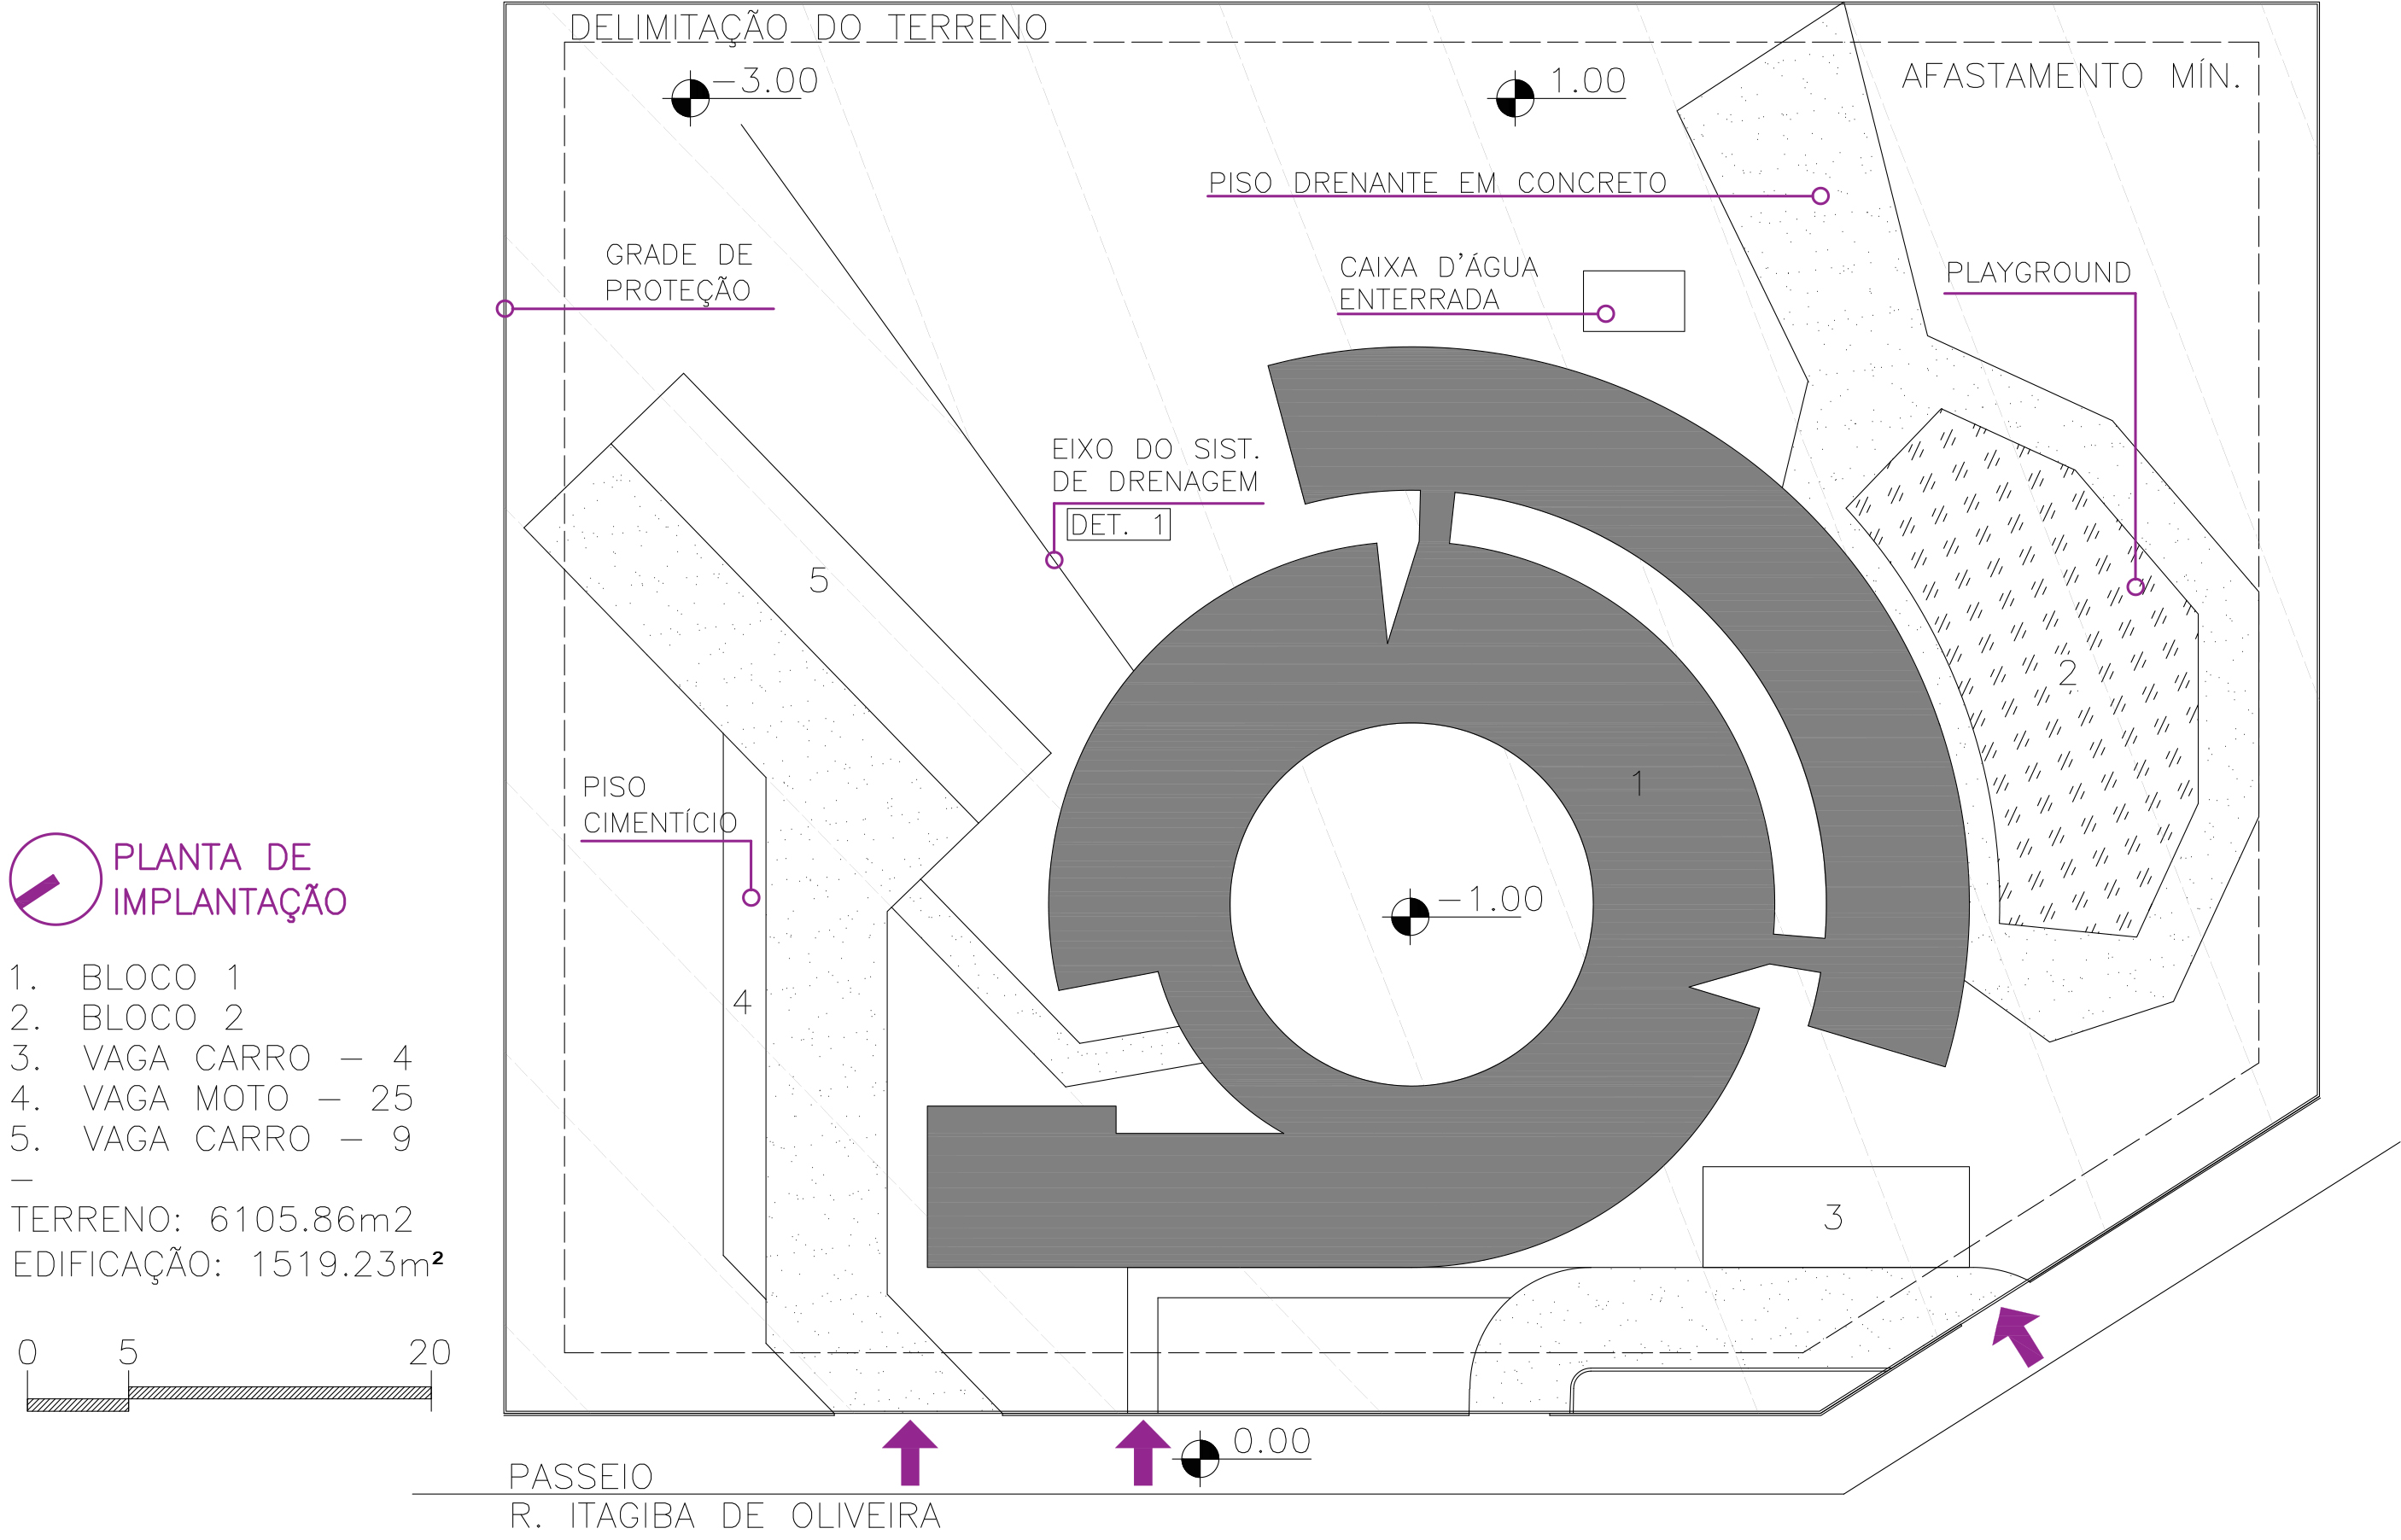The image size is (2401, 1540).
Task: Click the north orientation compass symbol
Action: pos(56,879)
